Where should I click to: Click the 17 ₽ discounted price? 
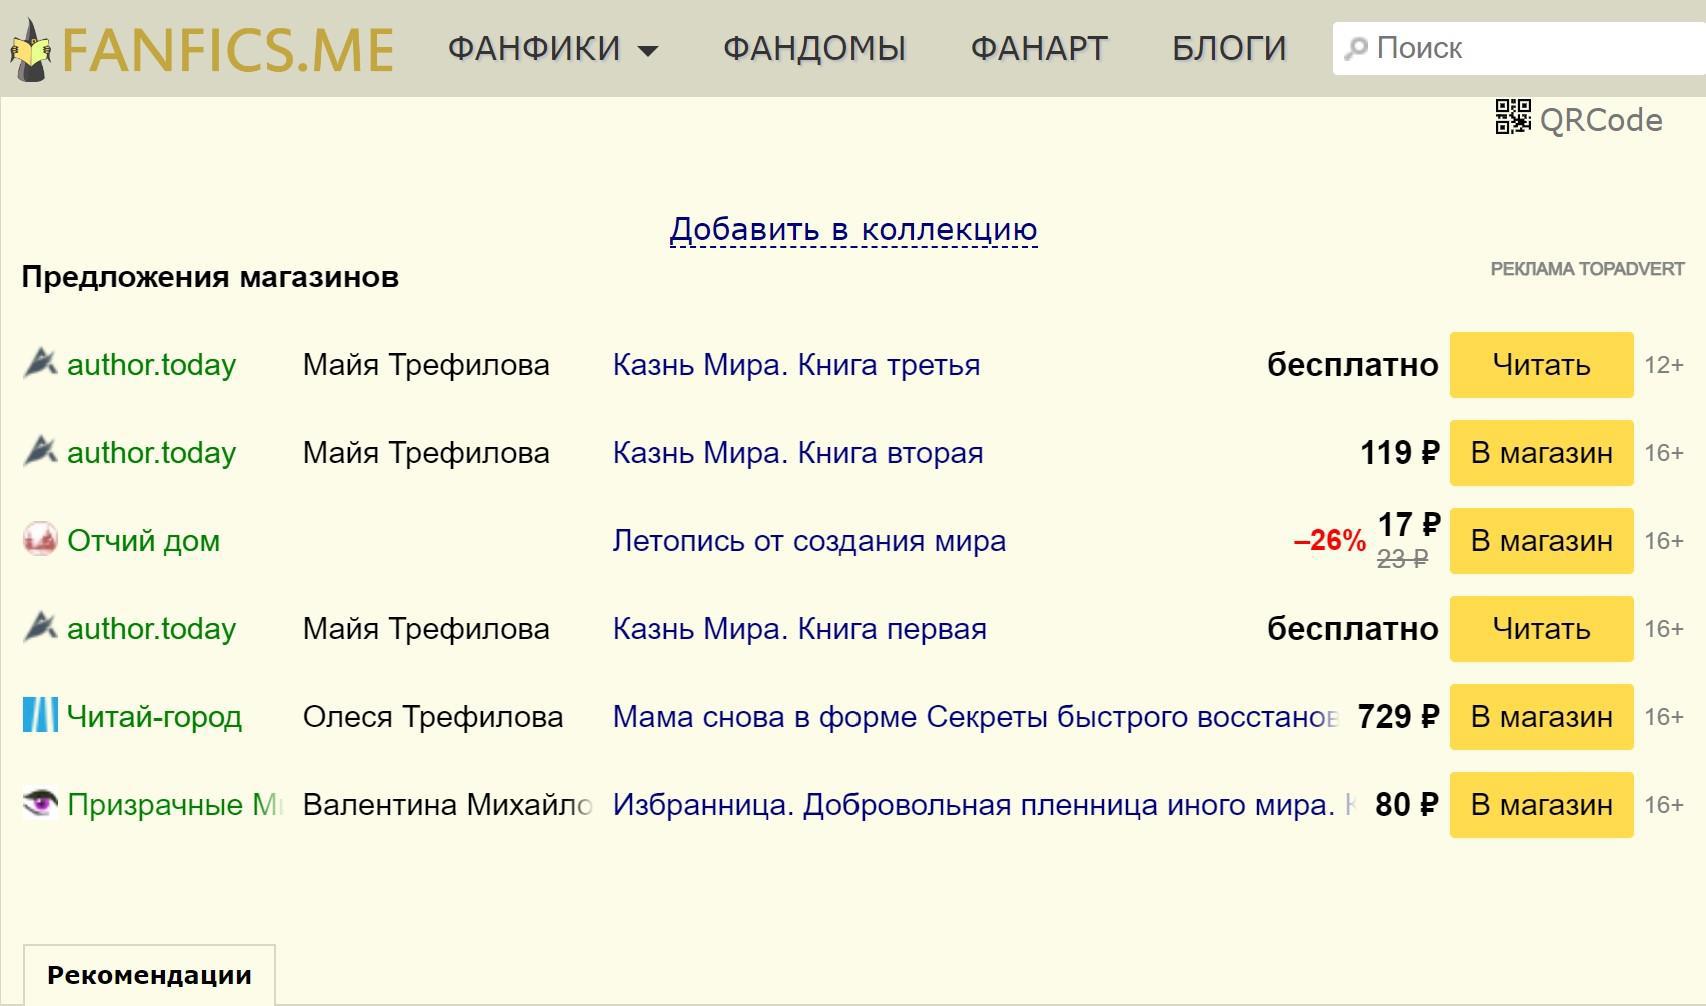point(1409,525)
